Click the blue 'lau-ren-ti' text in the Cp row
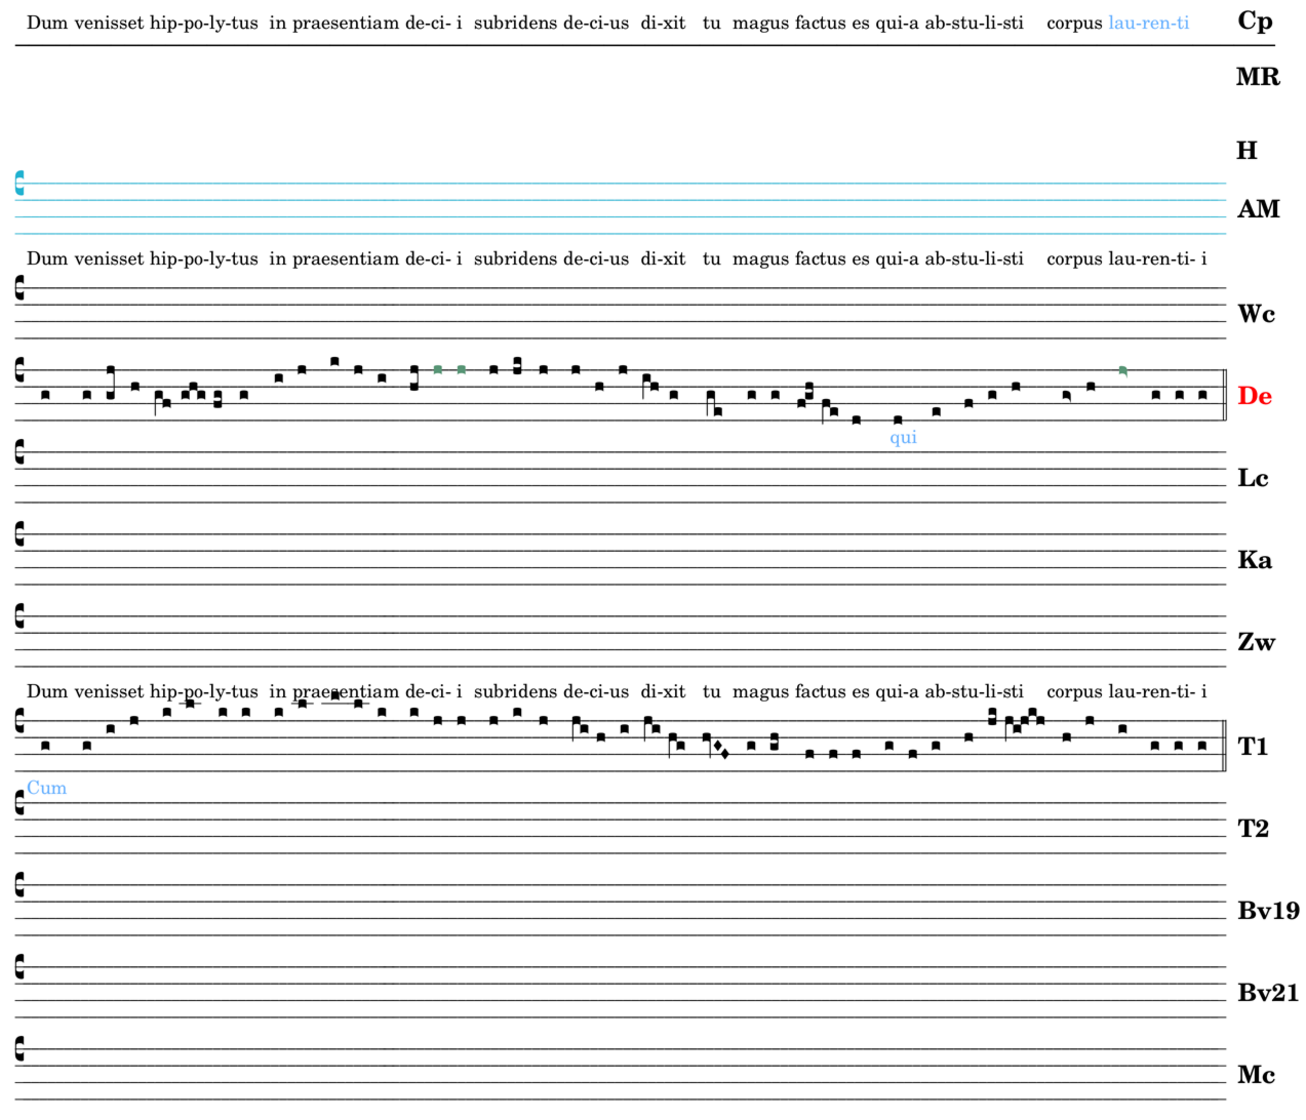 [x=1148, y=22]
